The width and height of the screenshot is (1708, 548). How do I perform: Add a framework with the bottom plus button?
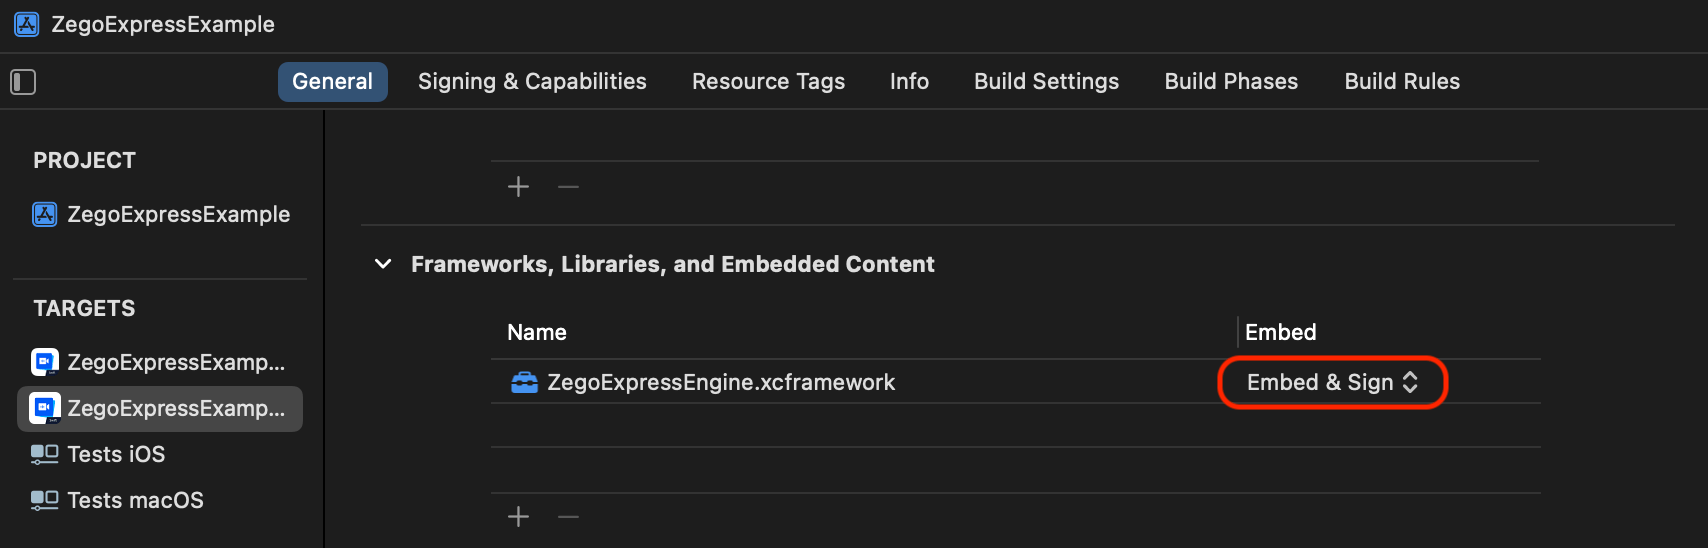[x=518, y=516]
